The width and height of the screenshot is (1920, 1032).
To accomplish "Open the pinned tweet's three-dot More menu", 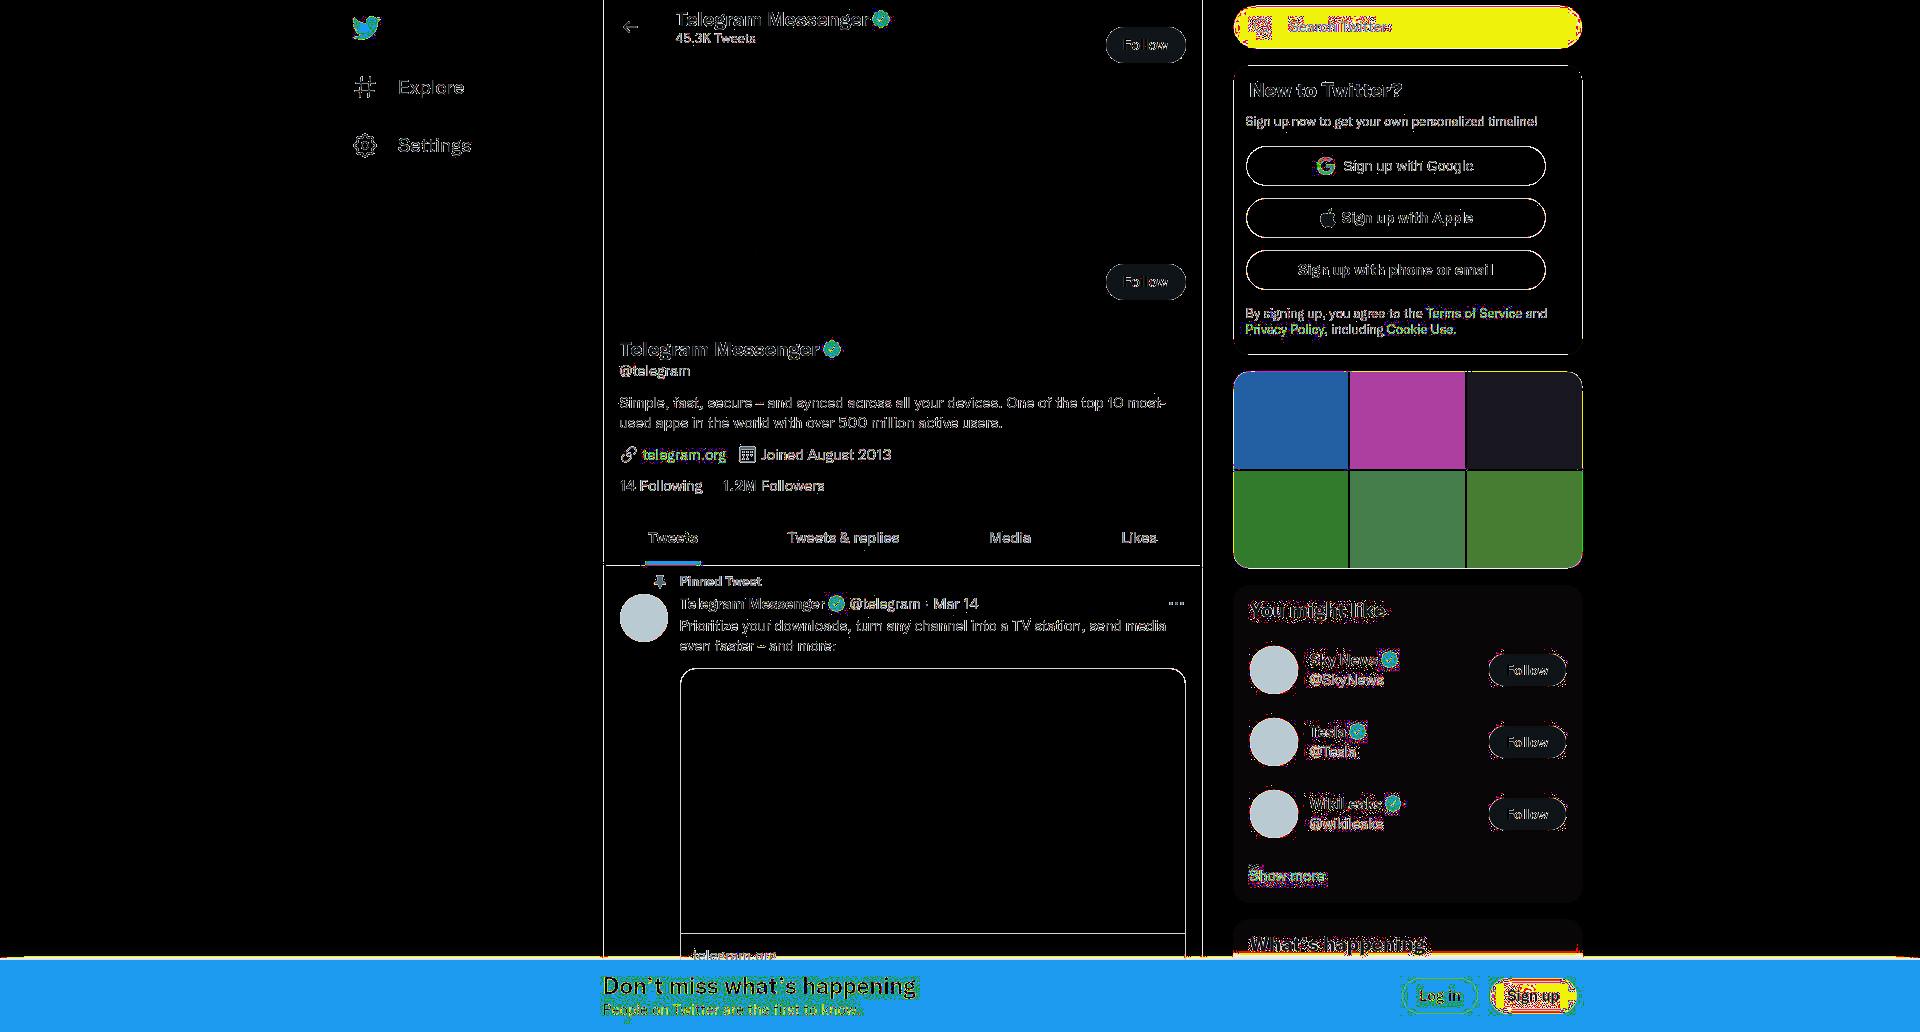I will 1176,603.
